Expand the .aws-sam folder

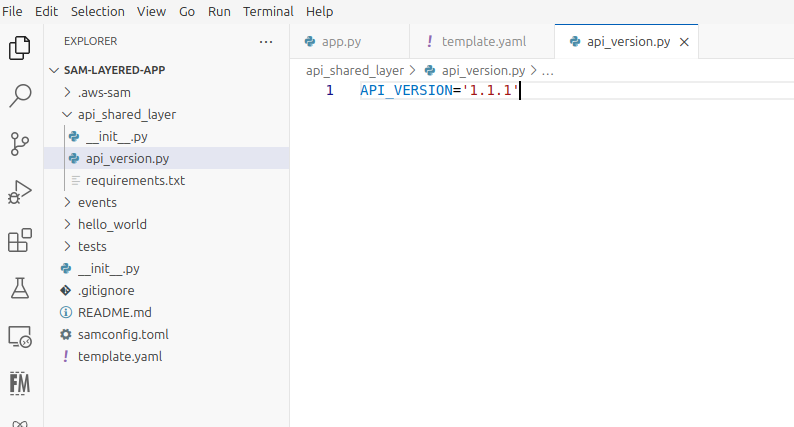click(x=167, y=92)
